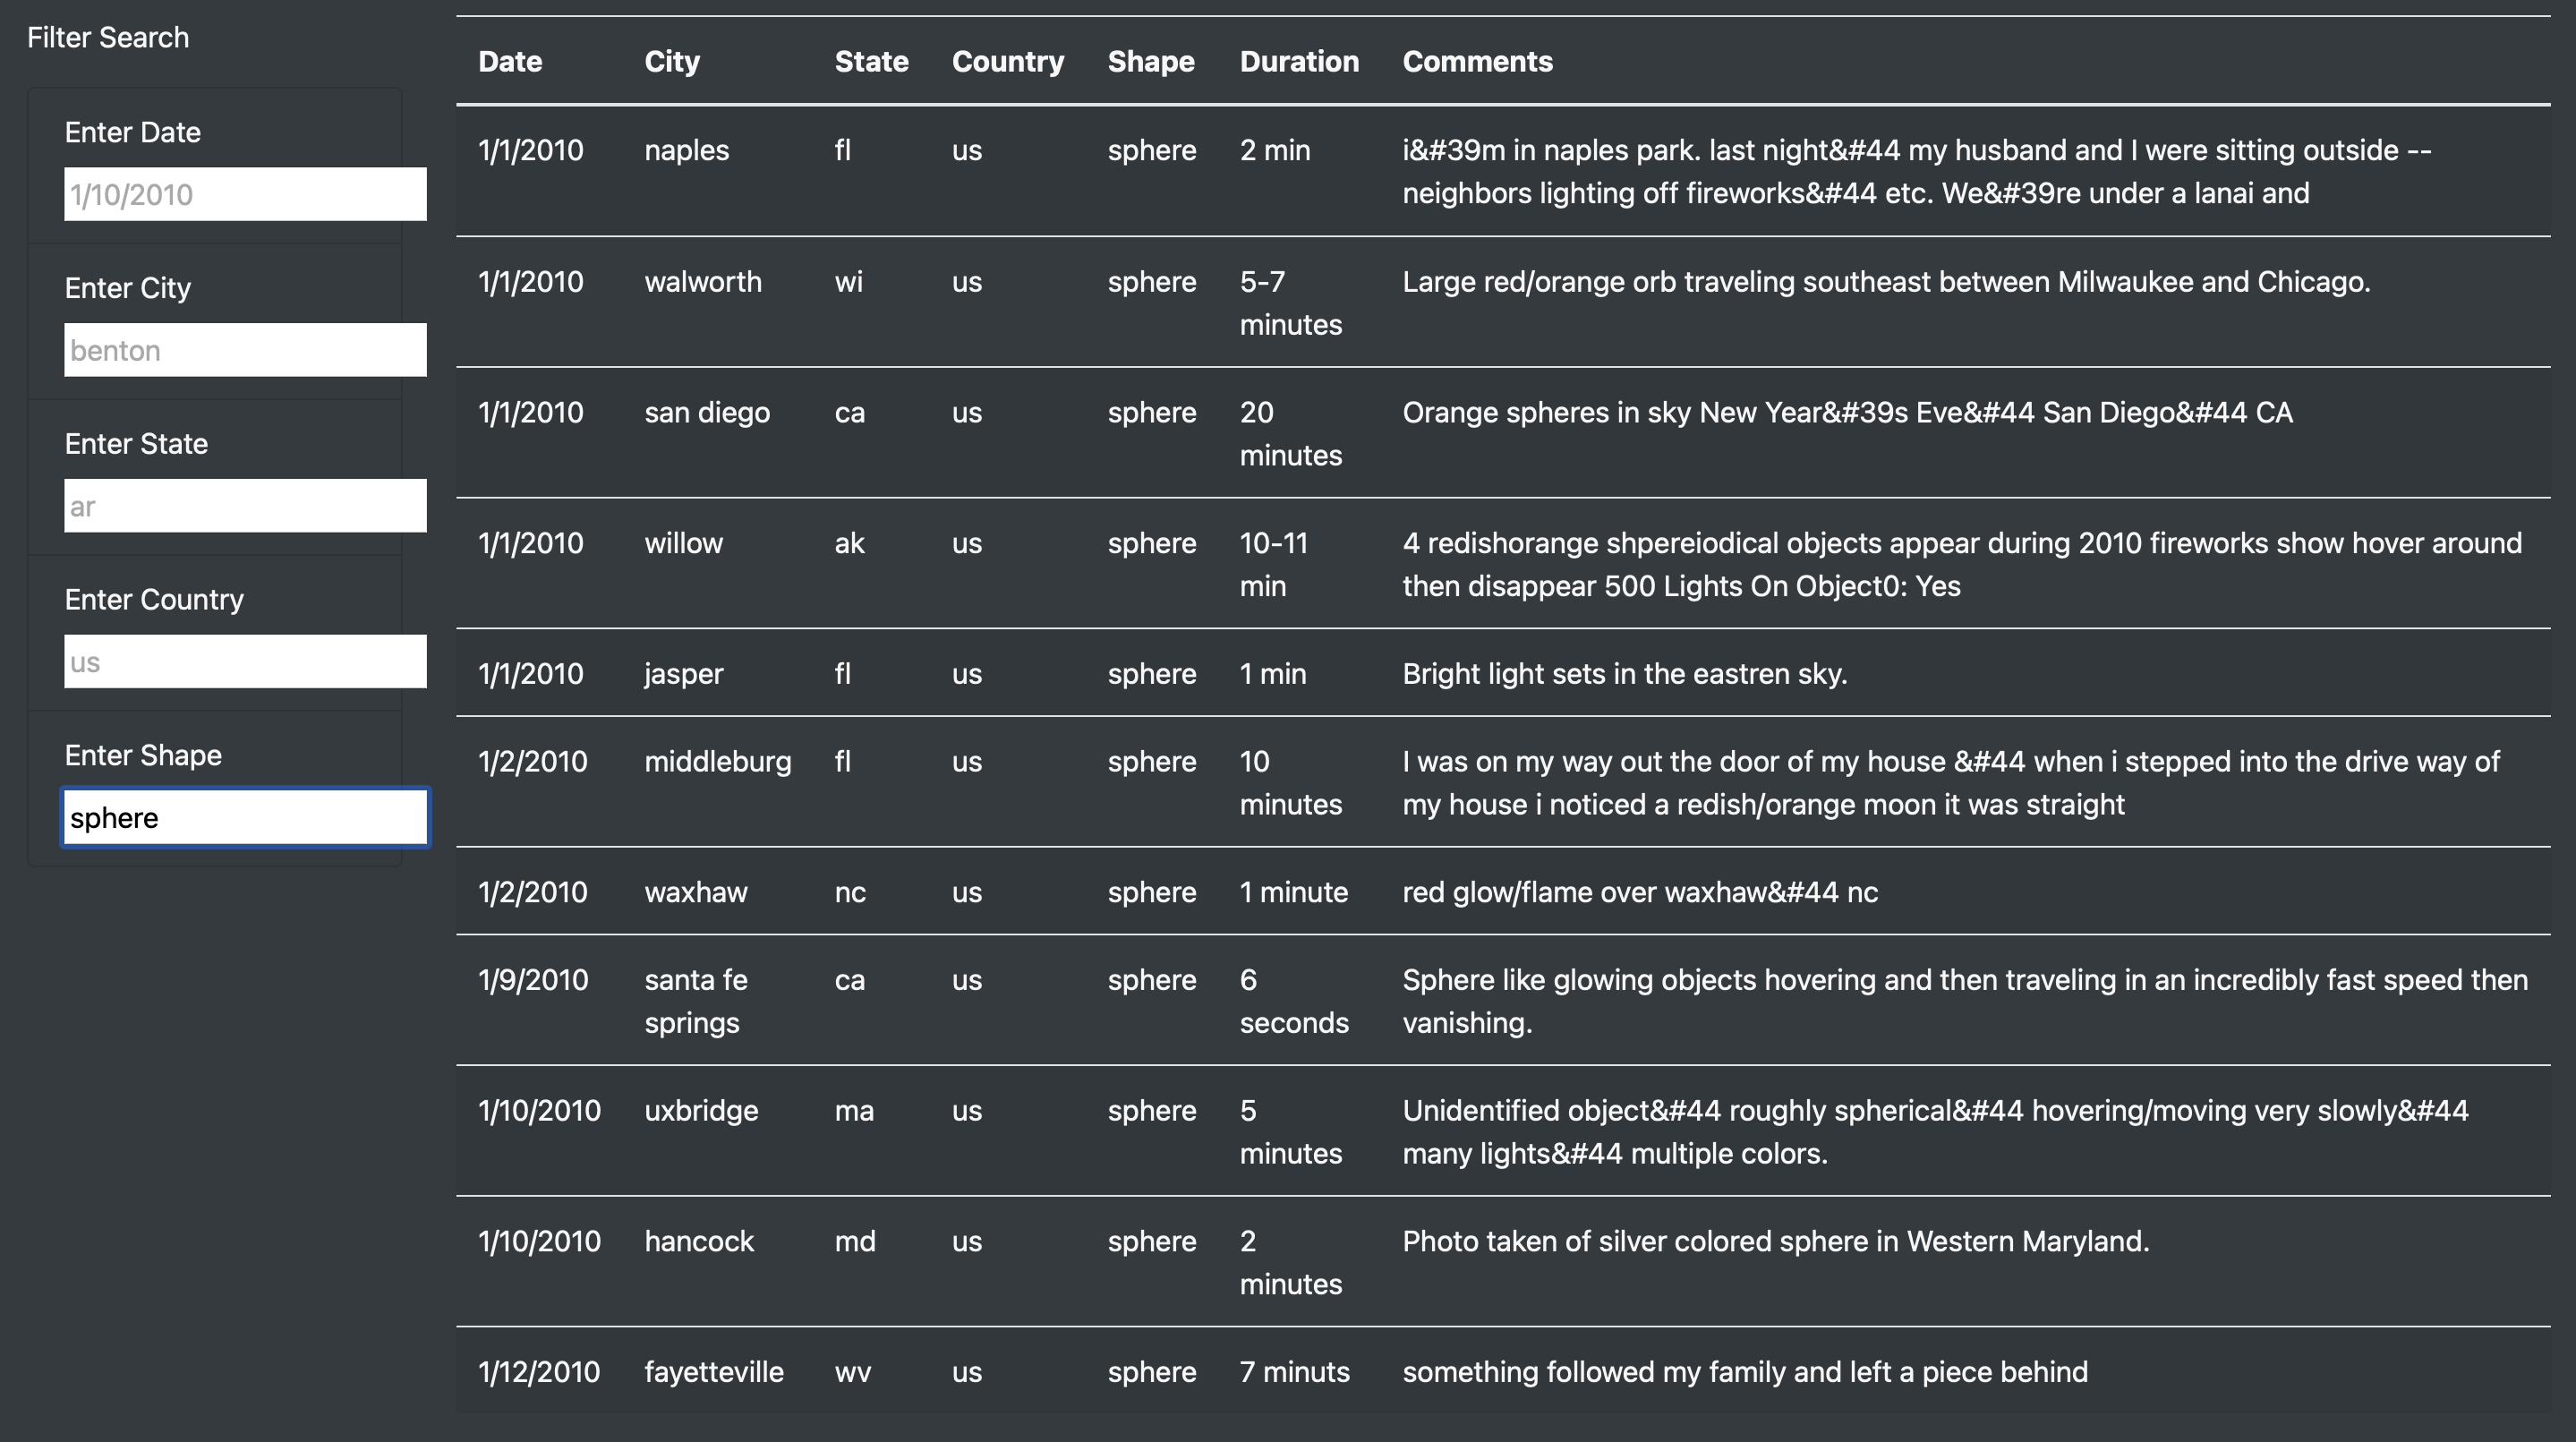Select the city cell fayetteville
The height and width of the screenshot is (1442, 2576).
[714, 1373]
